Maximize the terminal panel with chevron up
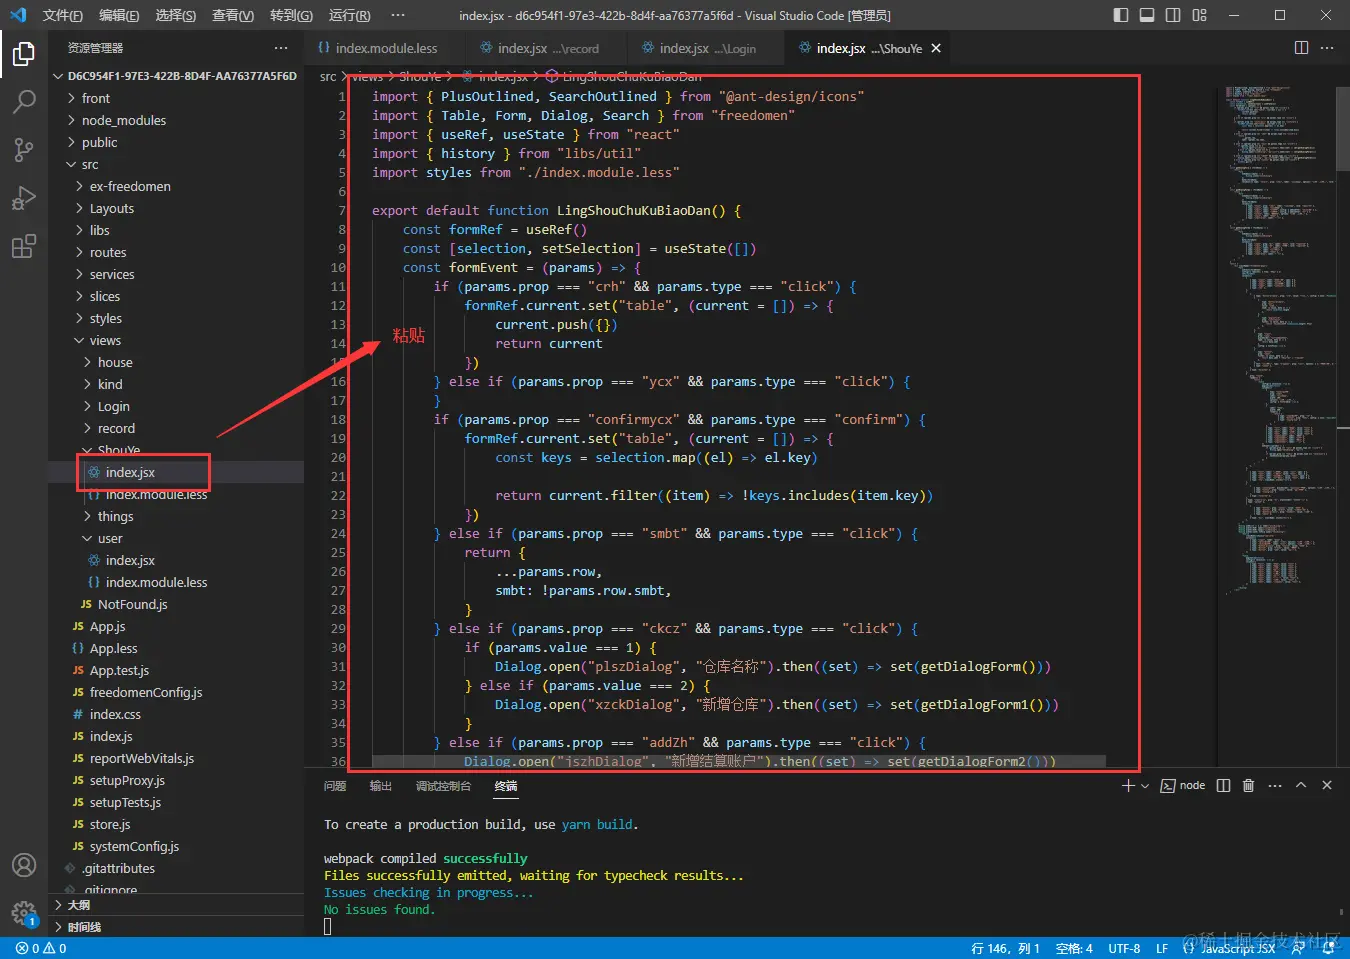The width and height of the screenshot is (1350, 959). pyautogui.click(x=1301, y=786)
